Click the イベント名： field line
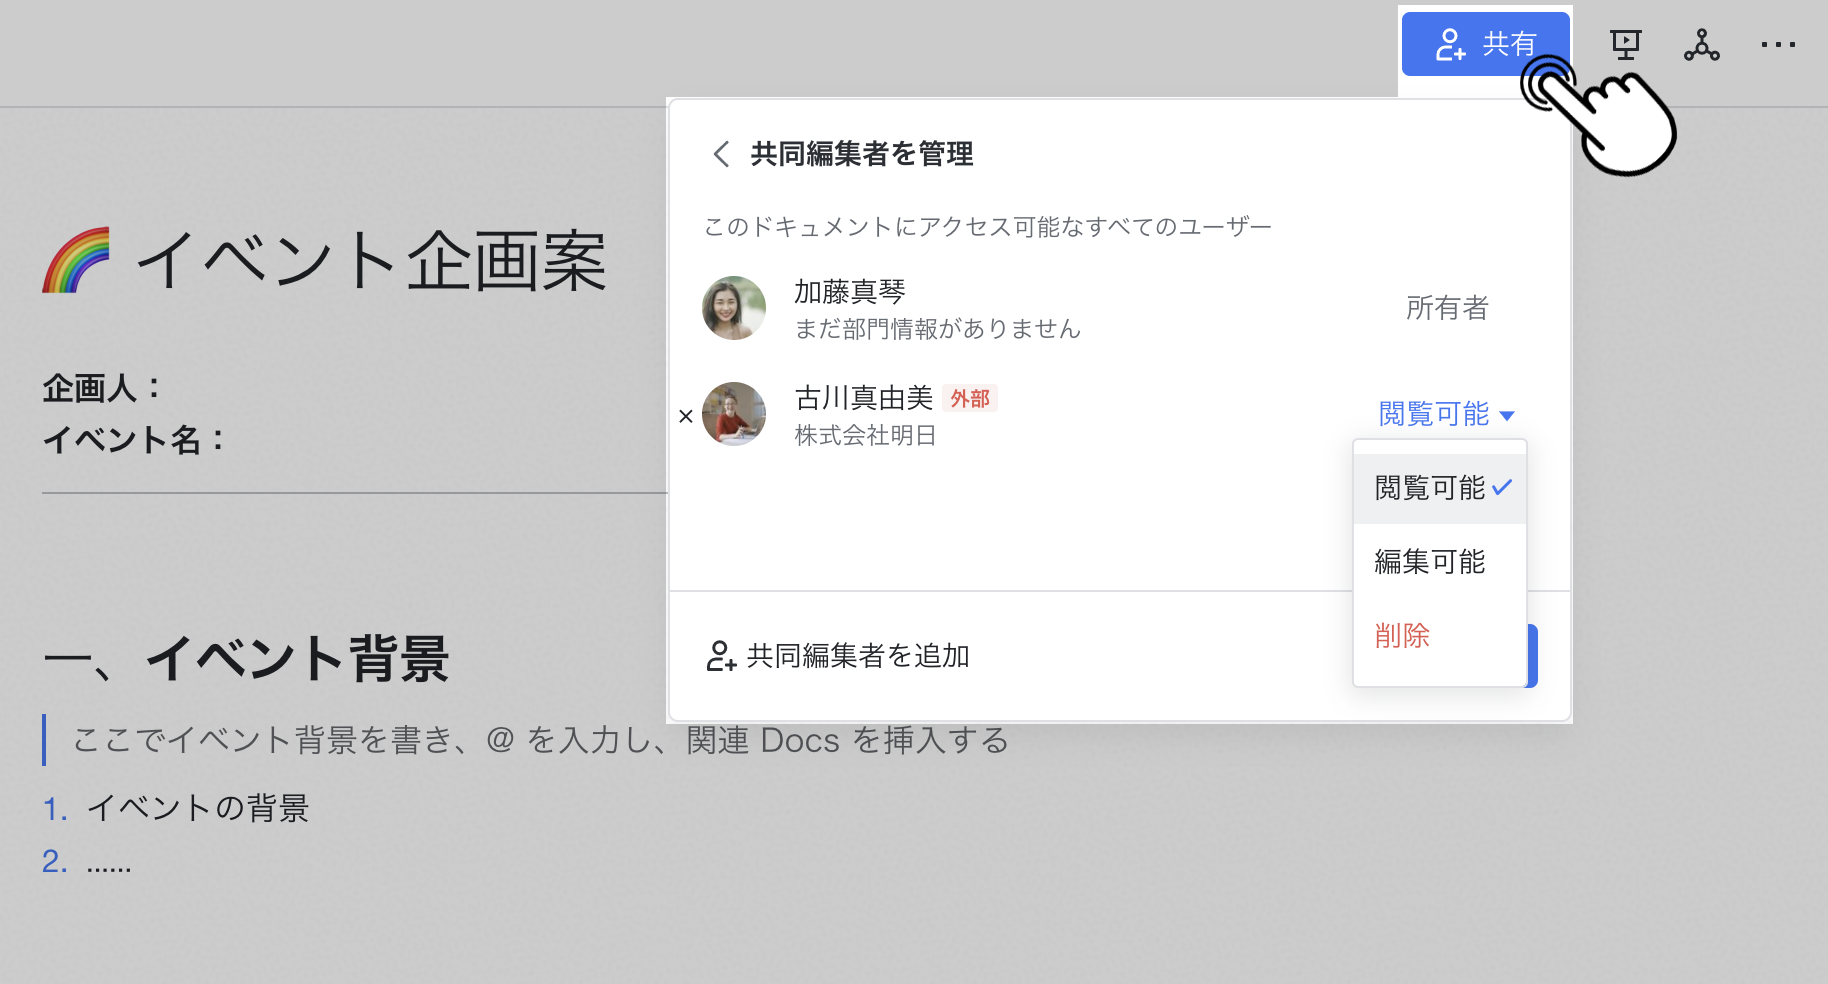The image size is (1828, 984). pyautogui.click(x=134, y=439)
